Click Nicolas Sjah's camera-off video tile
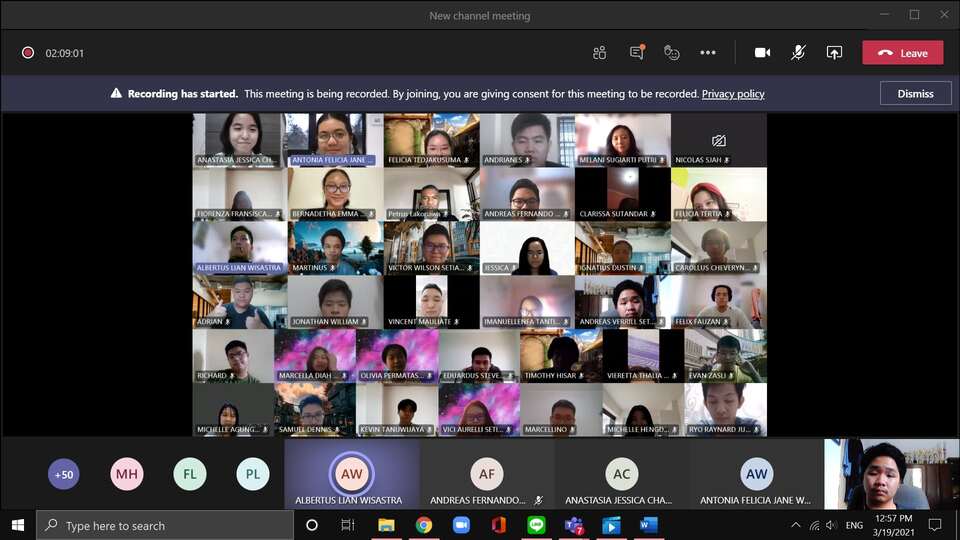Screen dimensions: 960x540 pos(719,140)
